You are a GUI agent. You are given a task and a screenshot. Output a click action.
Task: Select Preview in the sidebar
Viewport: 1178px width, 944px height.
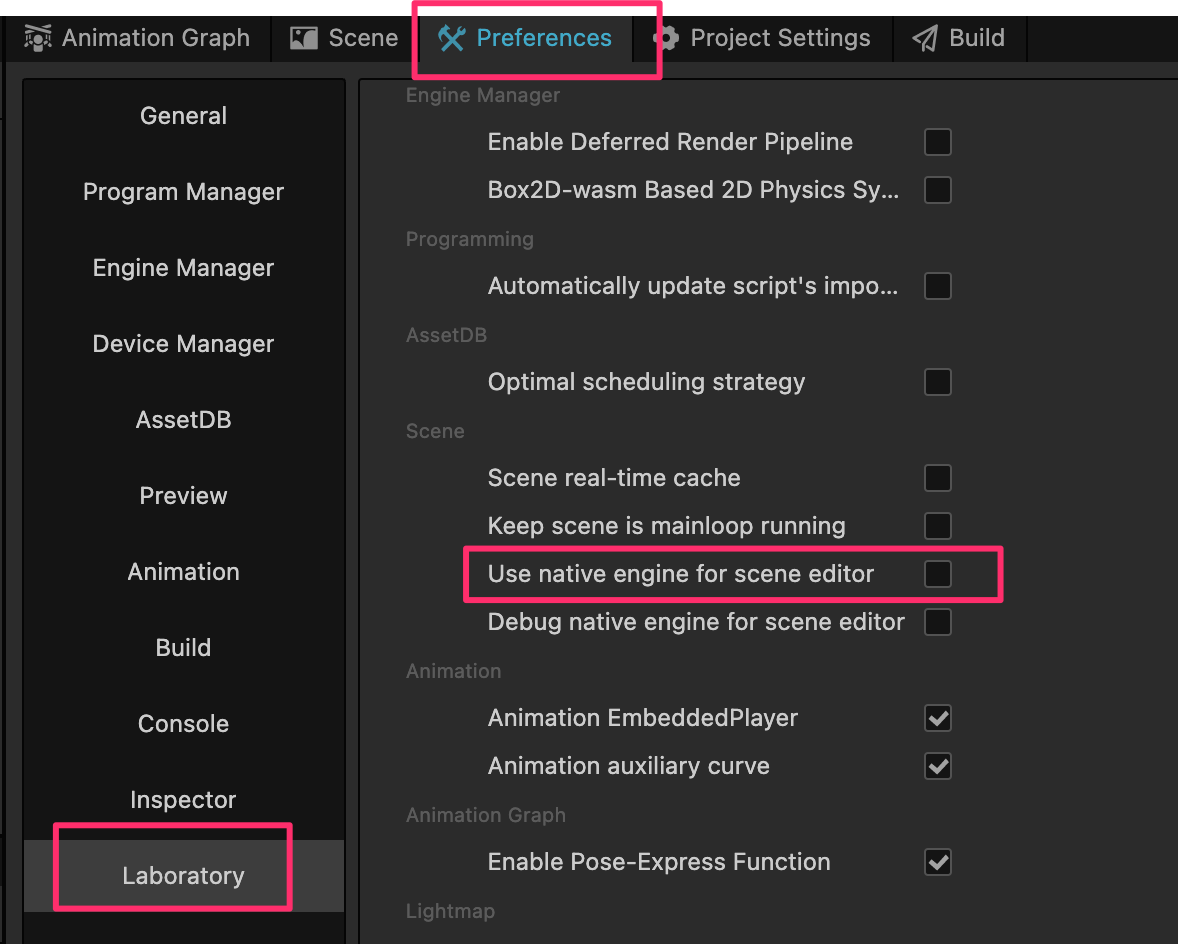click(x=183, y=495)
